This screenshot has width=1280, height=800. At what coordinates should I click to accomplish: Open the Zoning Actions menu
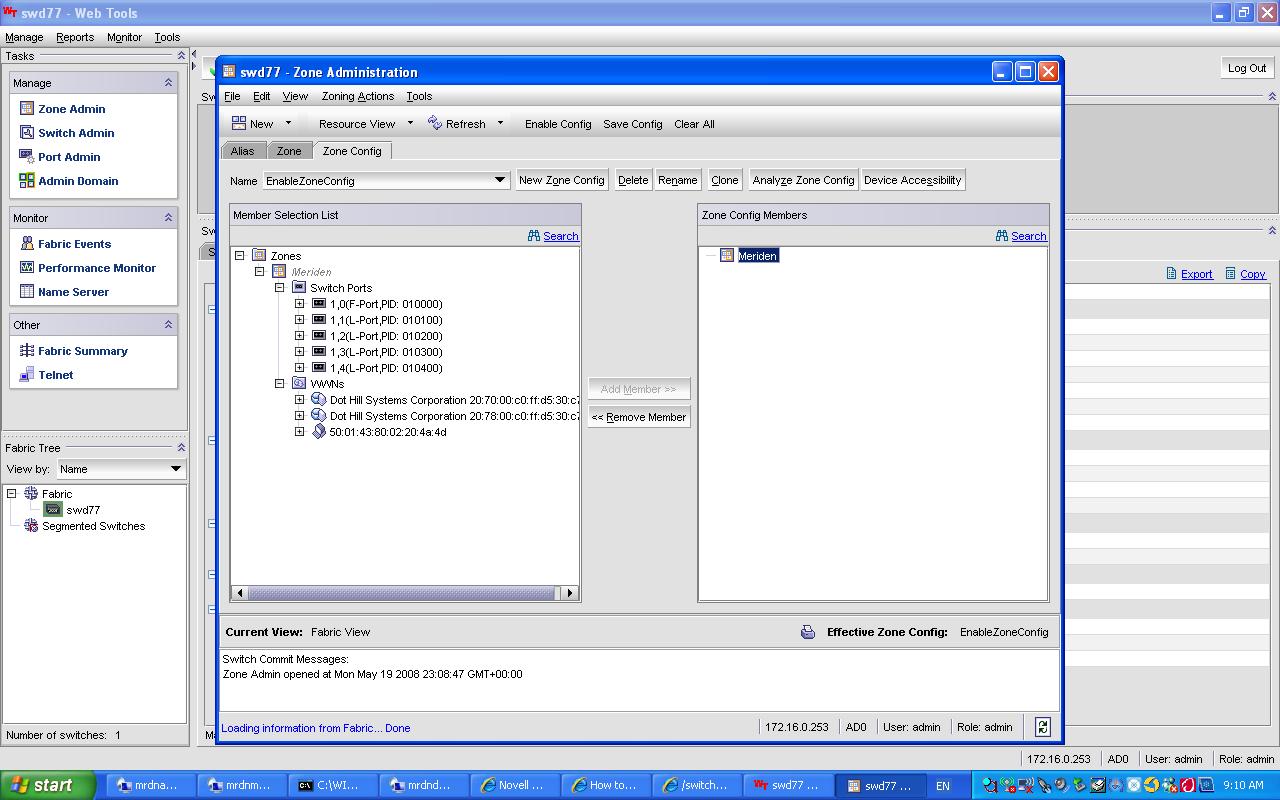click(357, 96)
